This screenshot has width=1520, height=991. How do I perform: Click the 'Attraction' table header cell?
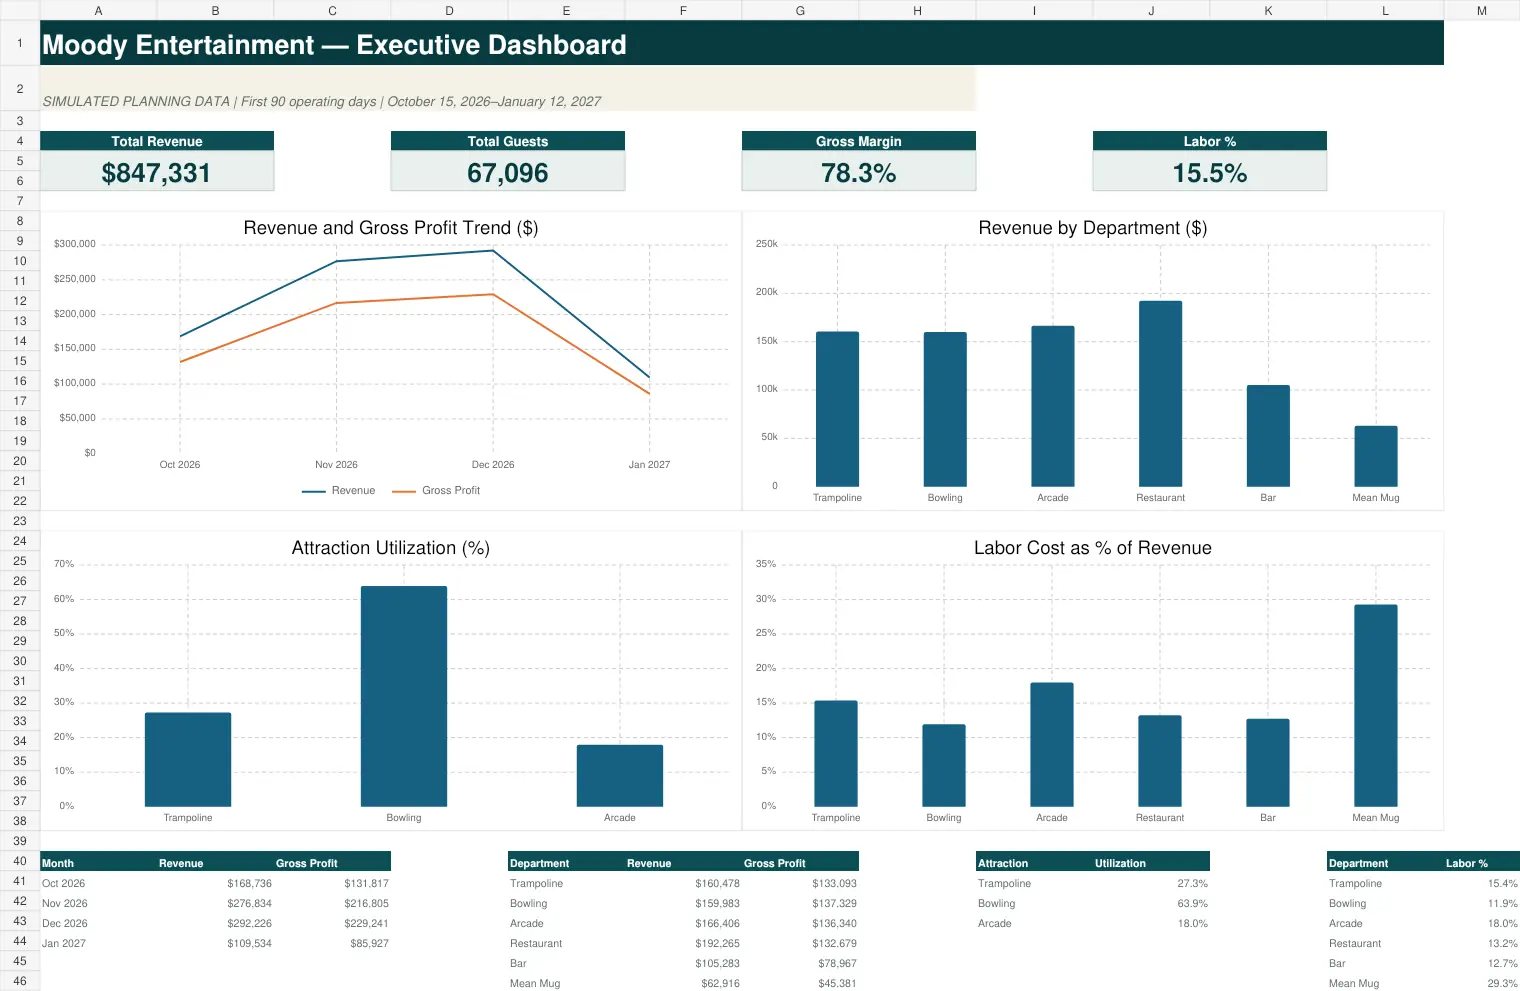tap(1034, 862)
